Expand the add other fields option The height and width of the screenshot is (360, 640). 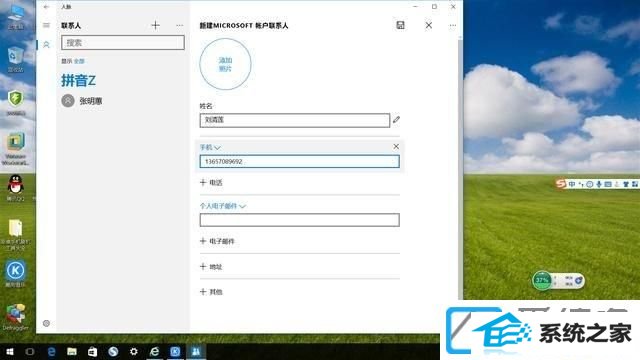211,292
